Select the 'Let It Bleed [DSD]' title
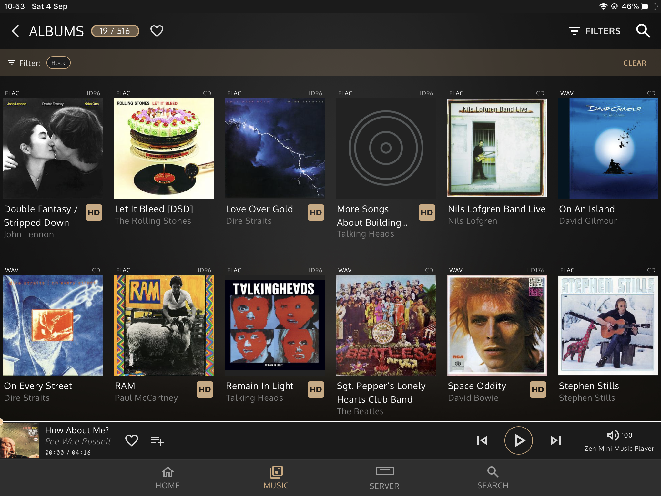 coord(154,209)
